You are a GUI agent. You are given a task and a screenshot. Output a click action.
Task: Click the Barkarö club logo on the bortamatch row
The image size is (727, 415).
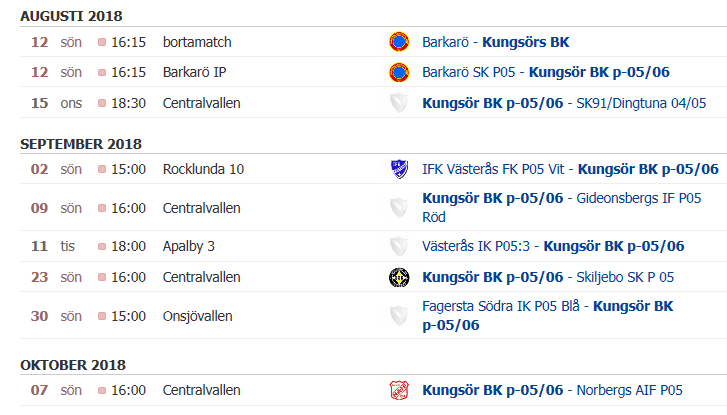pos(399,42)
